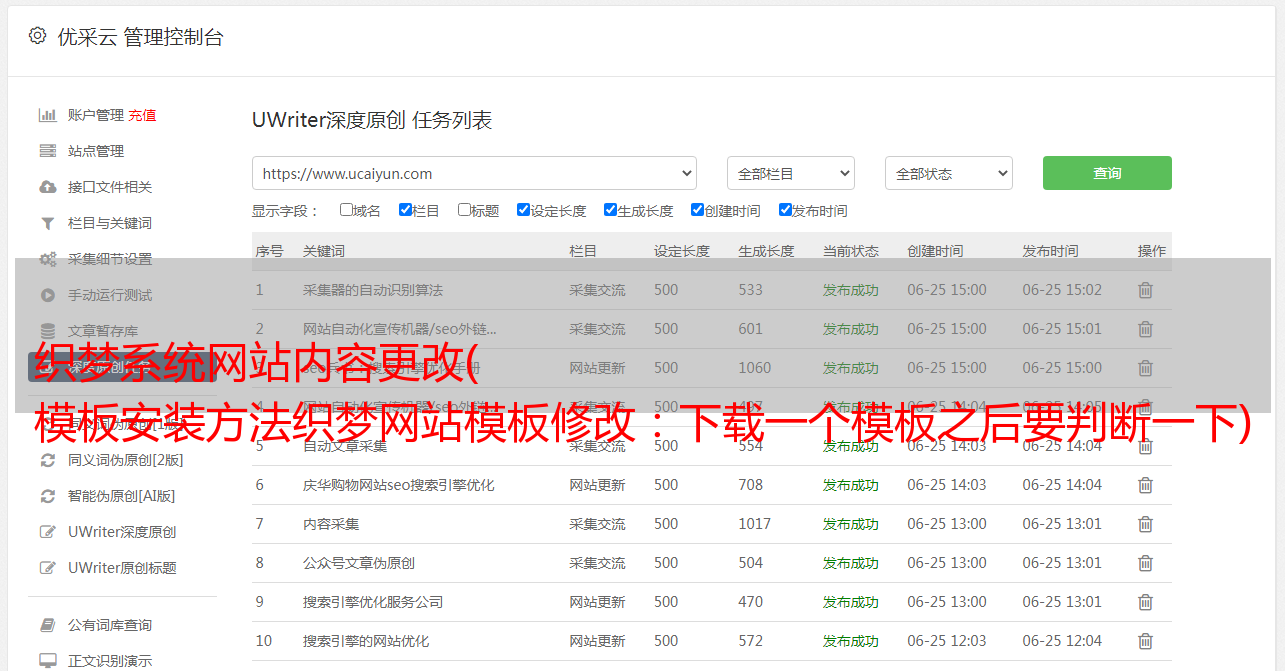Click the keyword 公众号文章伪原创
This screenshot has width=1285, height=671.
coord(359,563)
